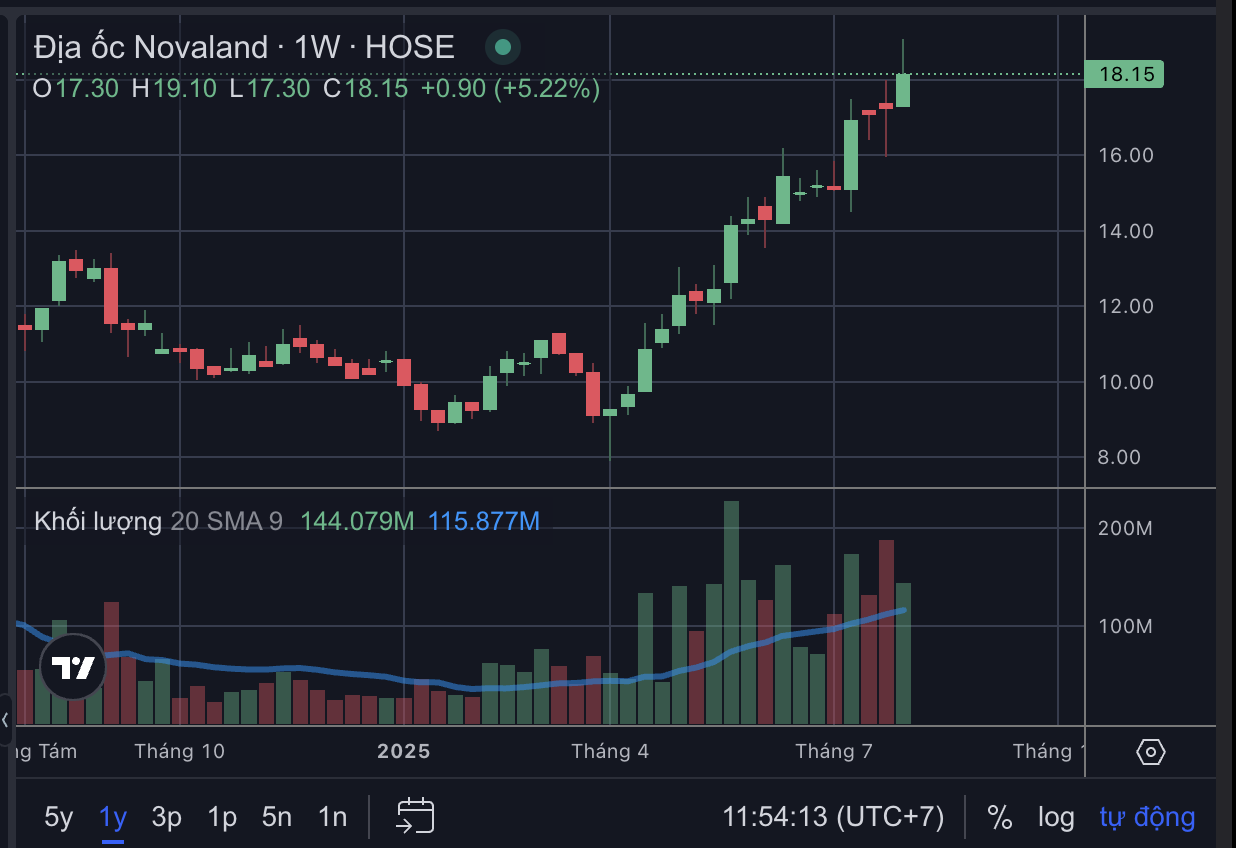Click the TradingView logo on the chart
The image size is (1236, 848).
point(73,666)
